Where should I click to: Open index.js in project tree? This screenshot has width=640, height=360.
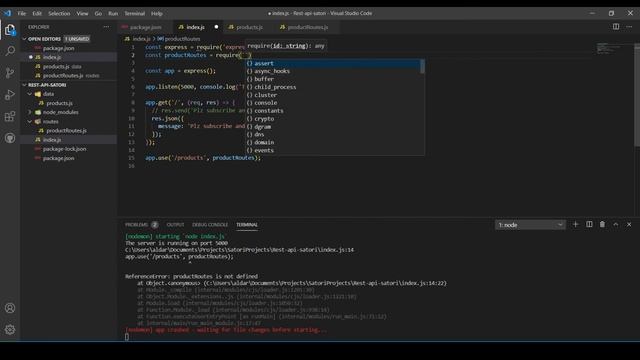[69, 140]
